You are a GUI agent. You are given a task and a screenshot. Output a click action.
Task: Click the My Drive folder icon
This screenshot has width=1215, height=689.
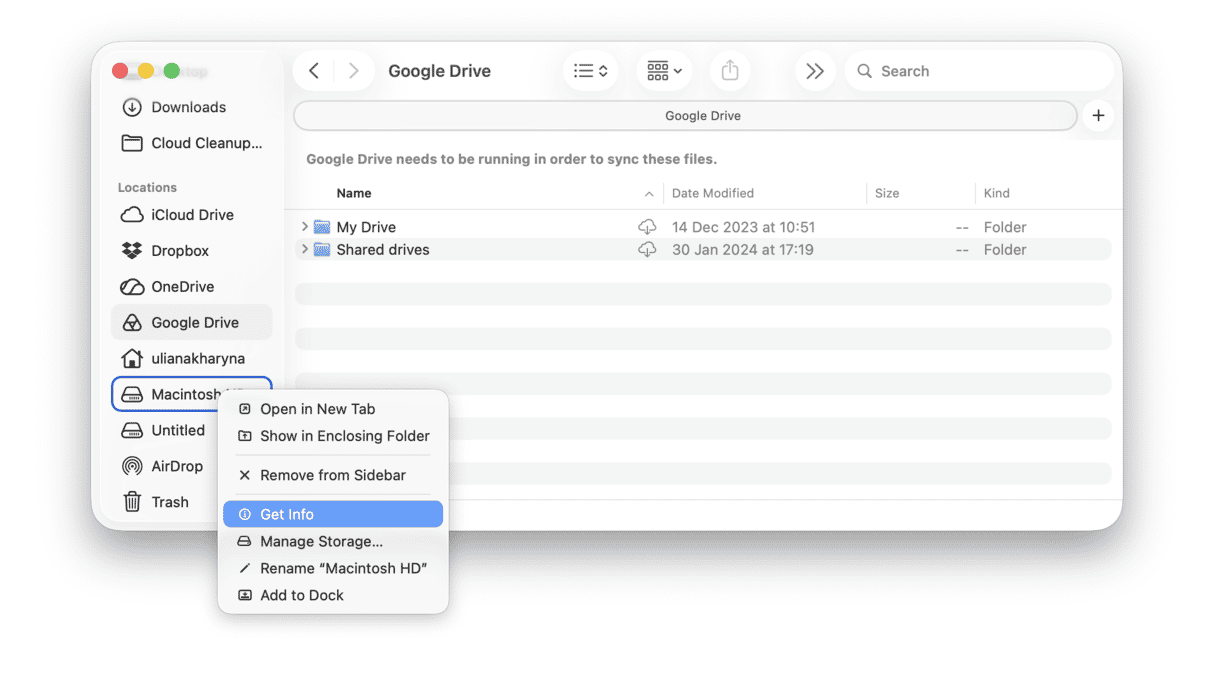[322, 227]
